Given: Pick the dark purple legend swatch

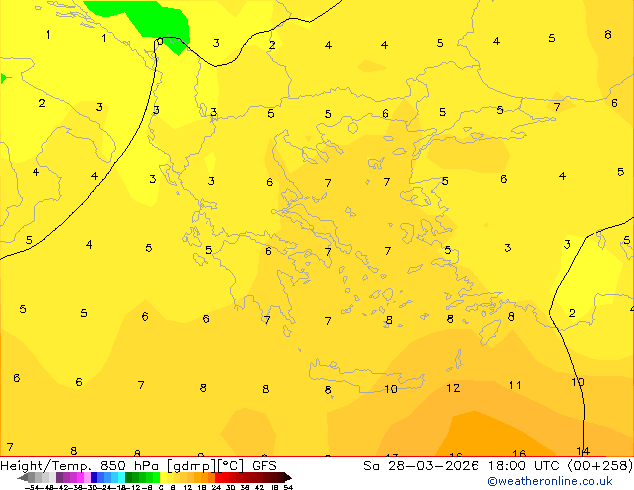Looking at the screenshot, I should coord(59,477).
